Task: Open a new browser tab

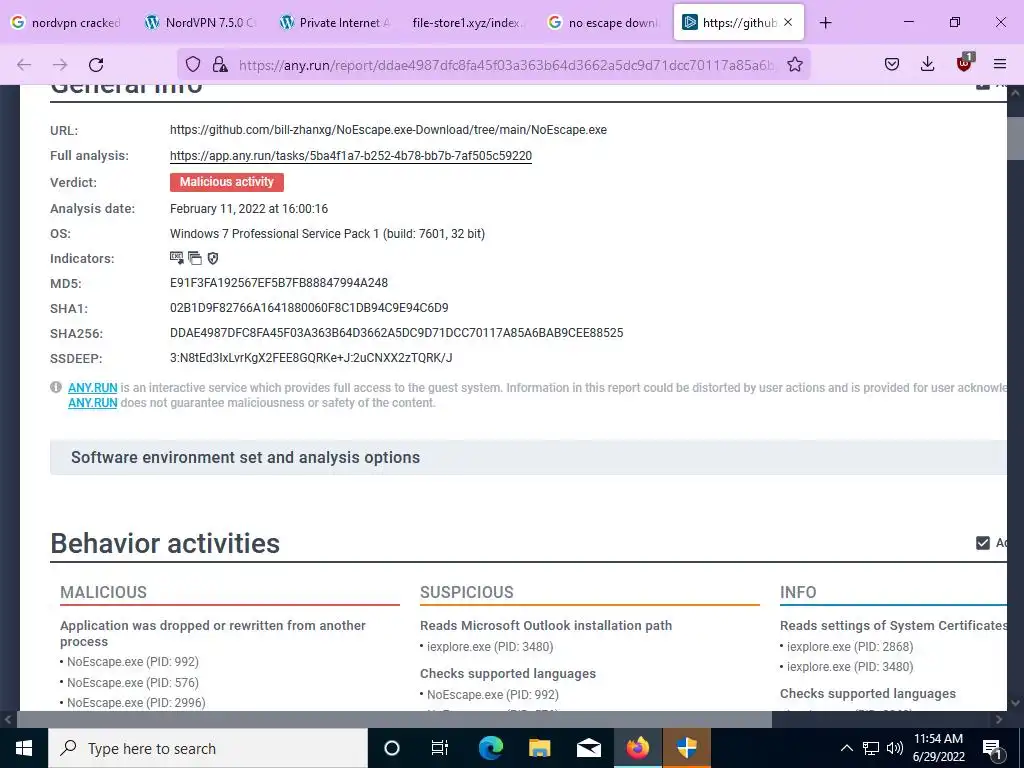Action: [x=825, y=23]
